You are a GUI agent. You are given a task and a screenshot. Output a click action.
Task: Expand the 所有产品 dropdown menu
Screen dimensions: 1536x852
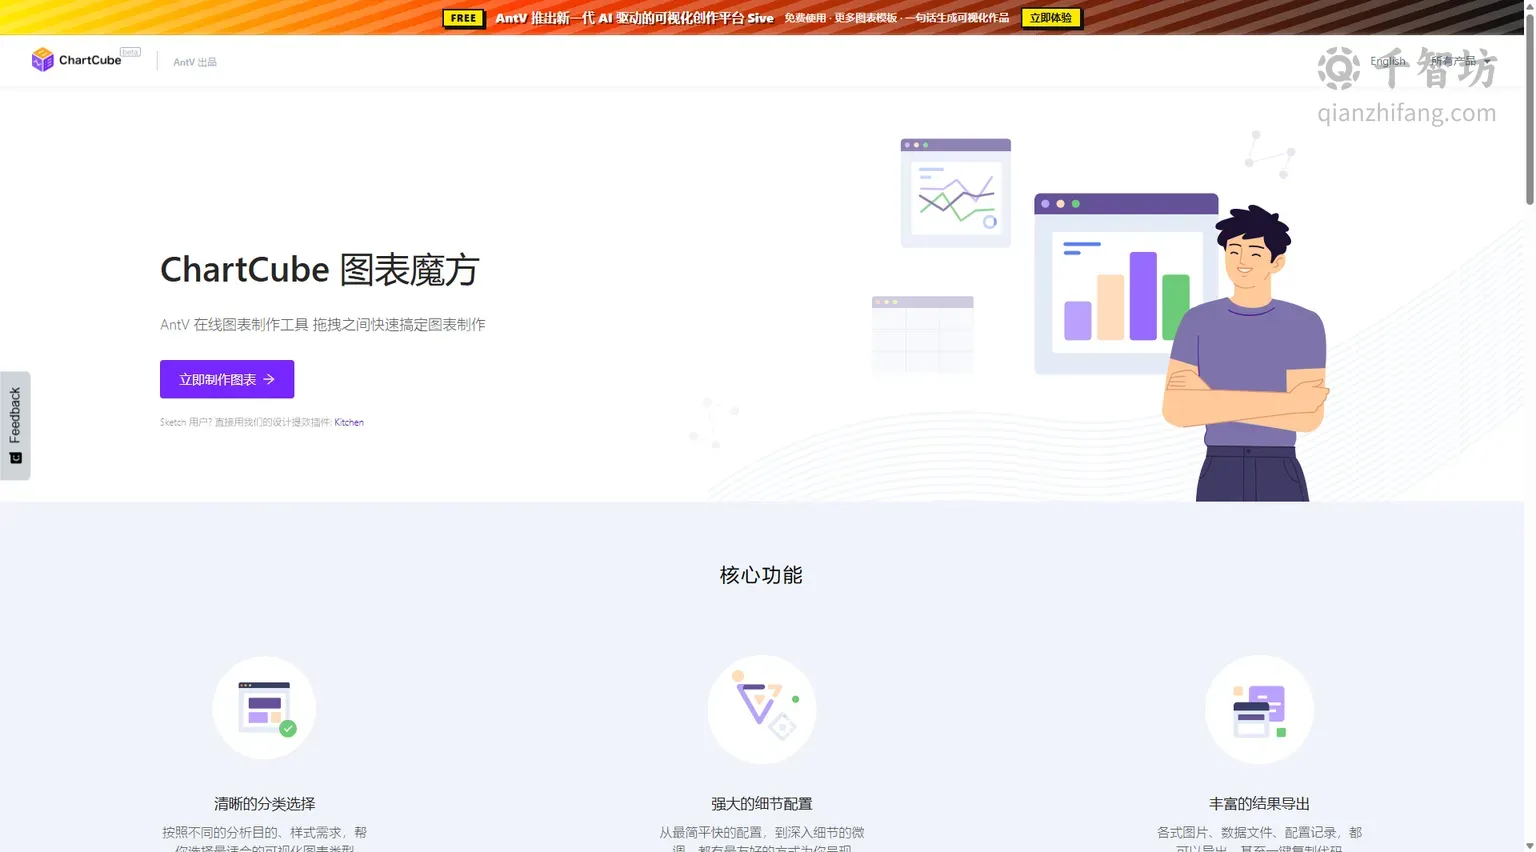[1460, 61]
